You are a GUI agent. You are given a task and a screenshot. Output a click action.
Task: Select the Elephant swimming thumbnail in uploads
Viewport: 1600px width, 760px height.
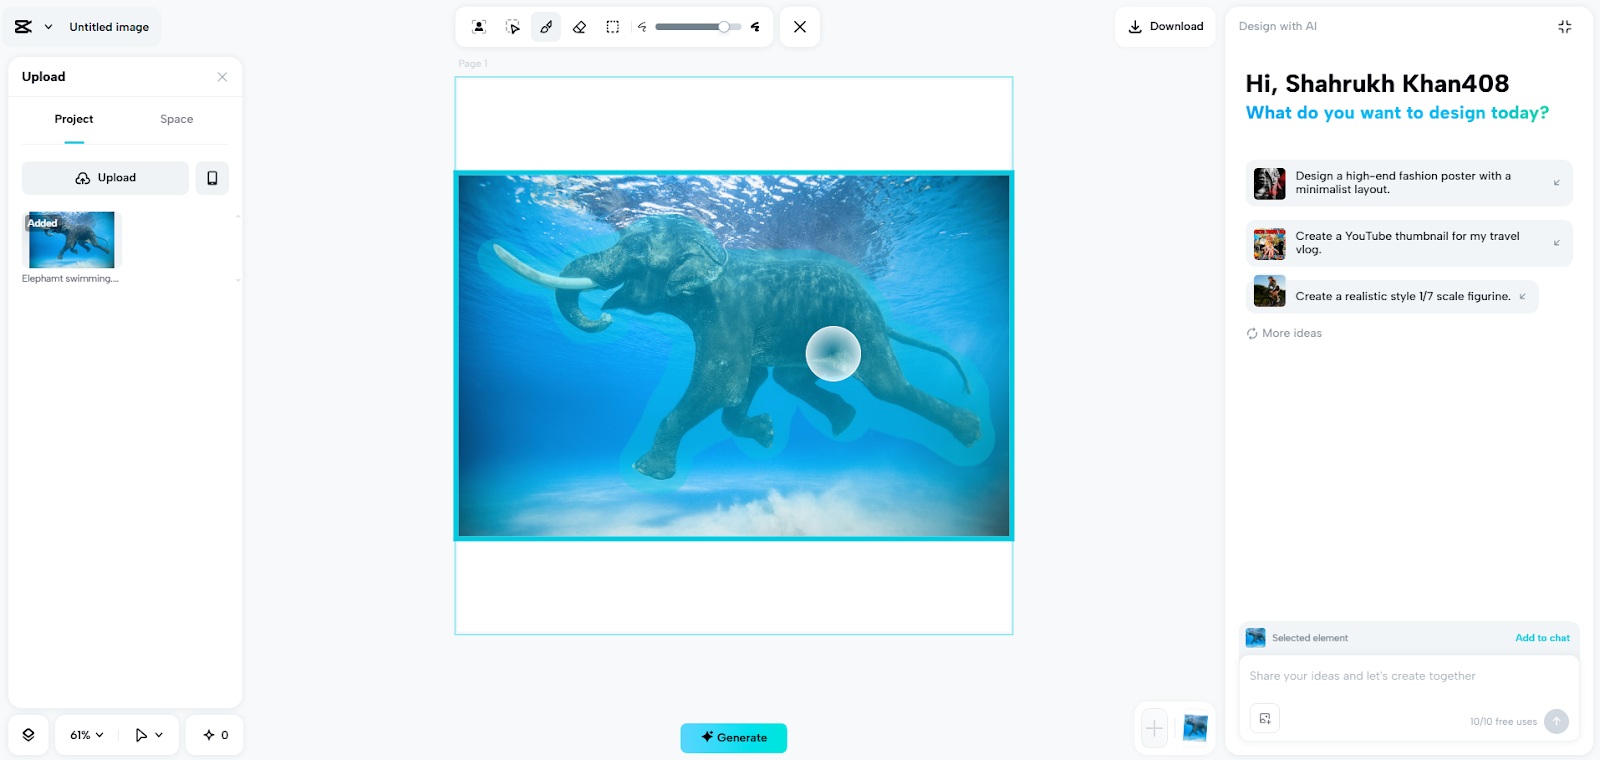[71, 240]
